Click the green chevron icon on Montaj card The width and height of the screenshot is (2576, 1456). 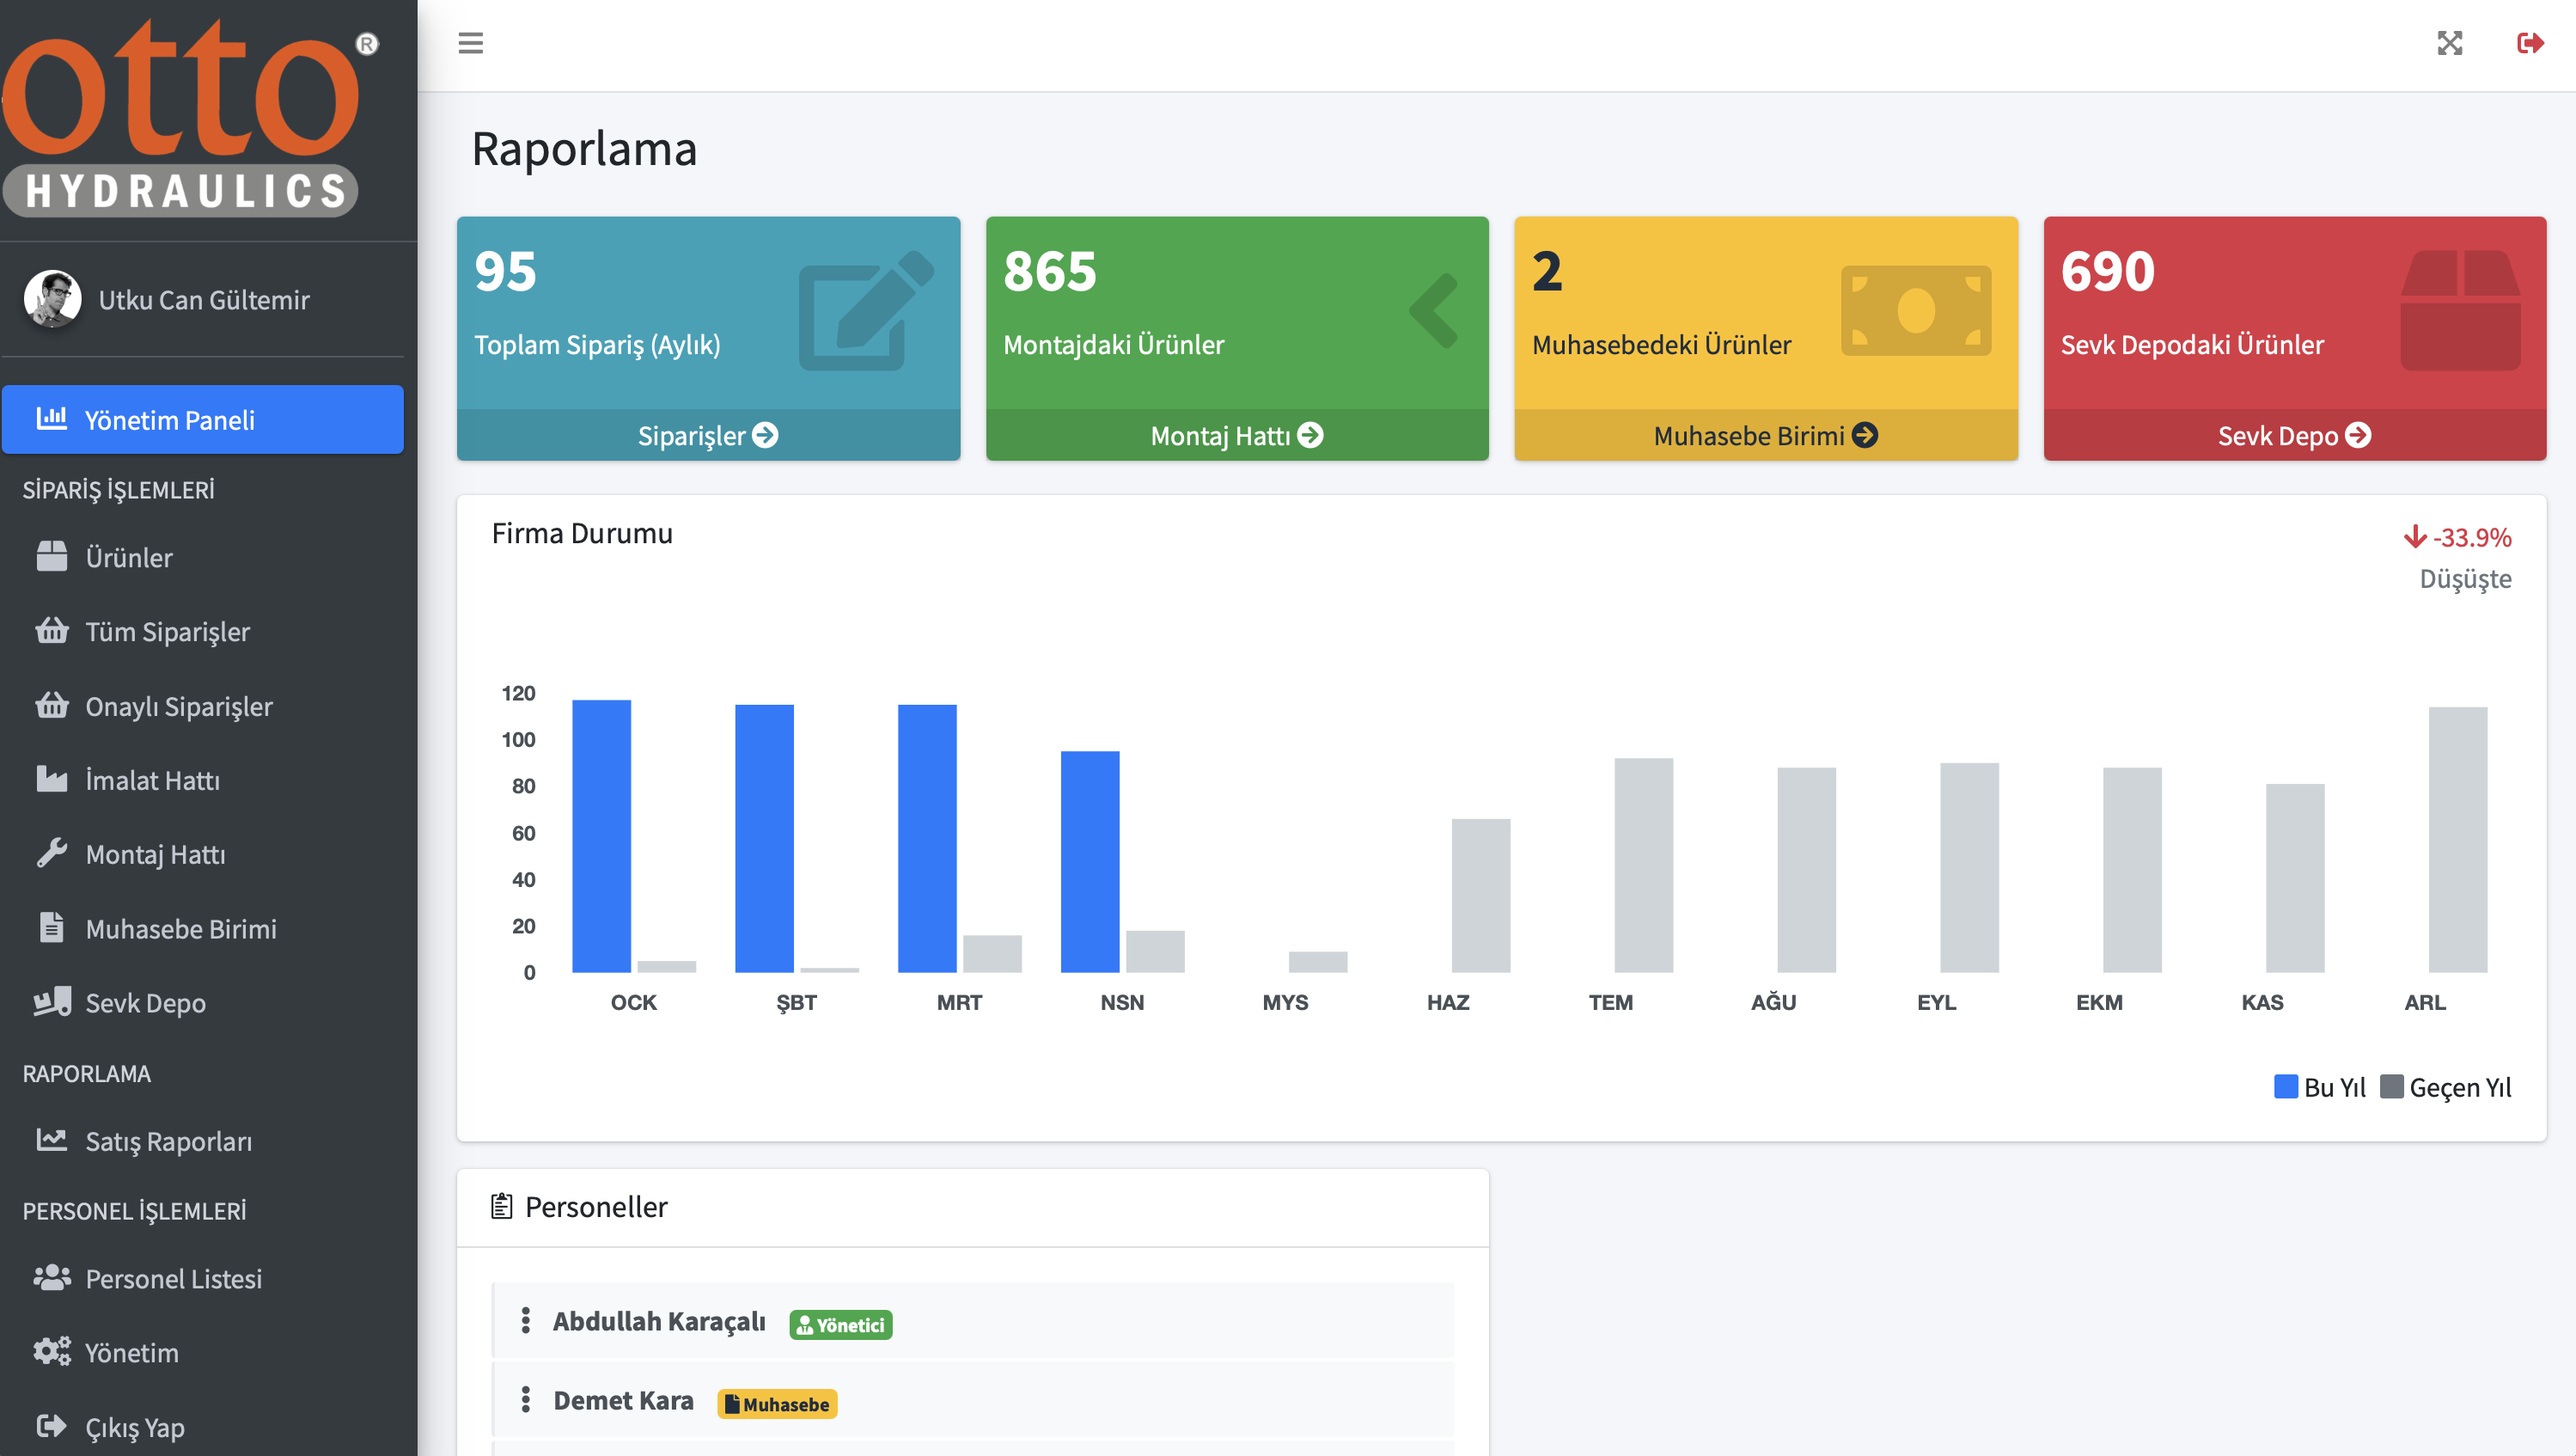tap(1434, 311)
